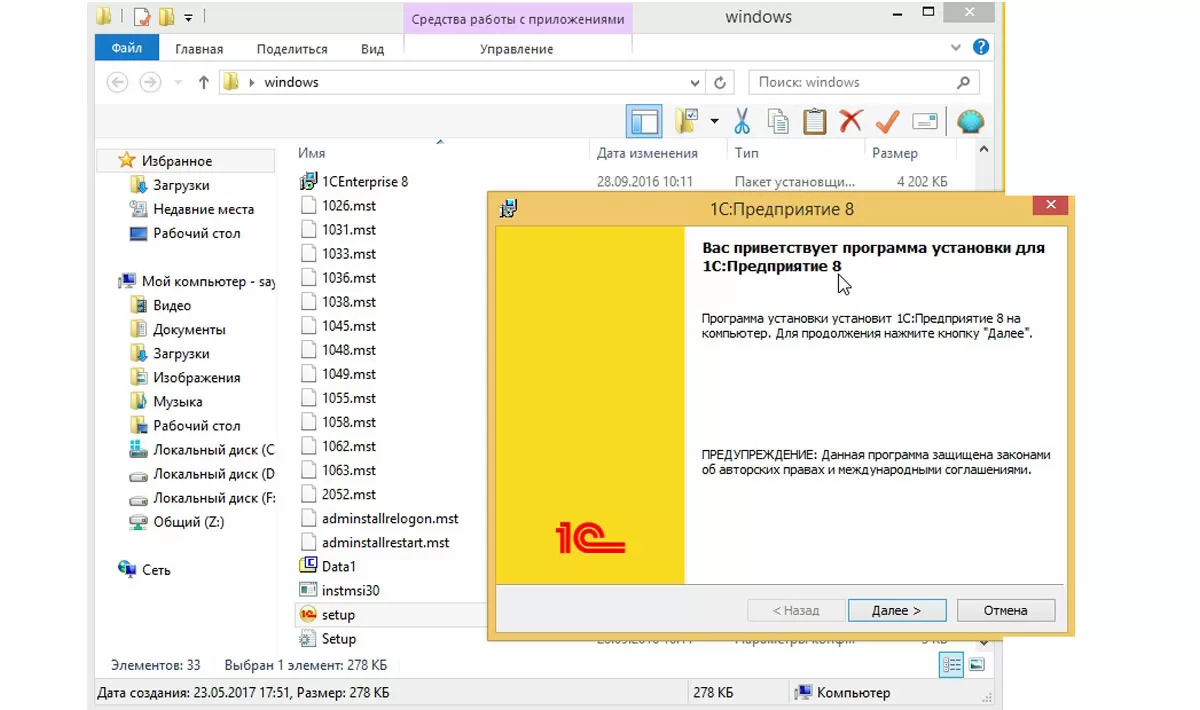The image size is (1200, 710).
Task: Open Видео folder in navigation pane
Action: pyautogui.click(x=161, y=306)
